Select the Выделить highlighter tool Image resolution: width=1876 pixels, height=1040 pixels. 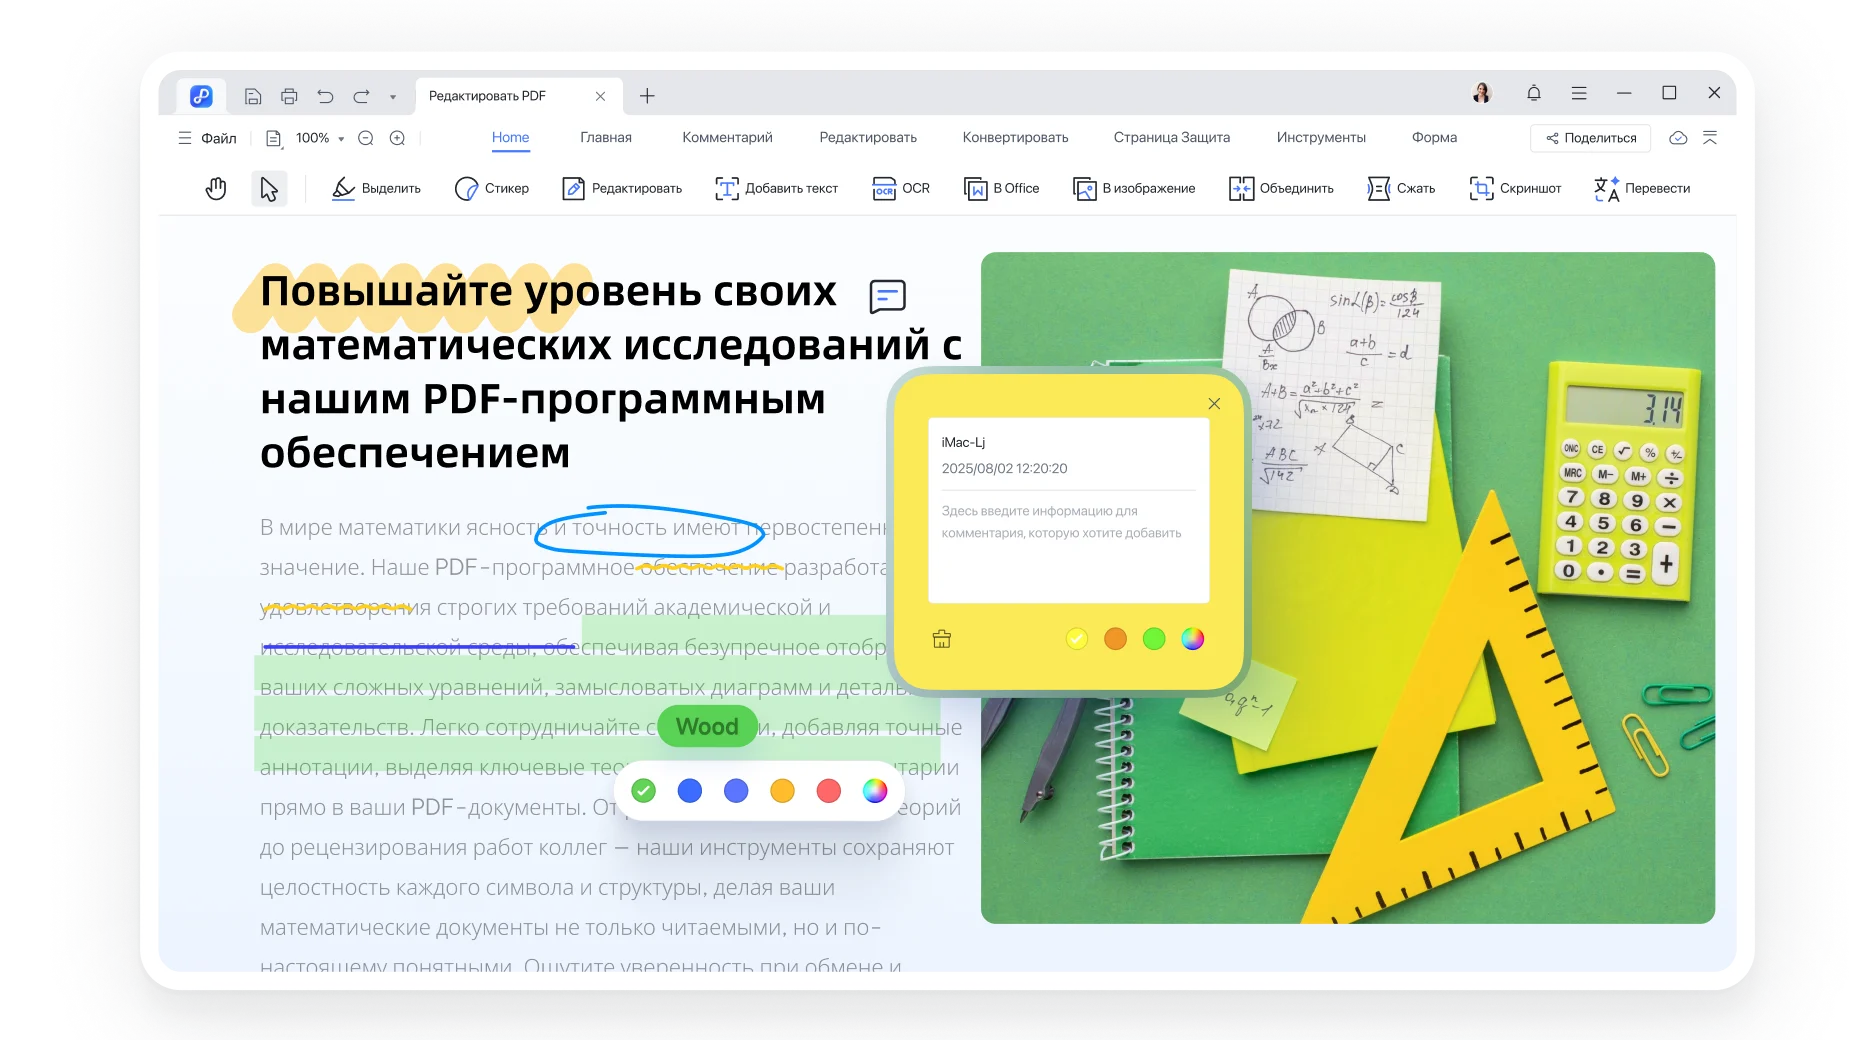pos(376,188)
